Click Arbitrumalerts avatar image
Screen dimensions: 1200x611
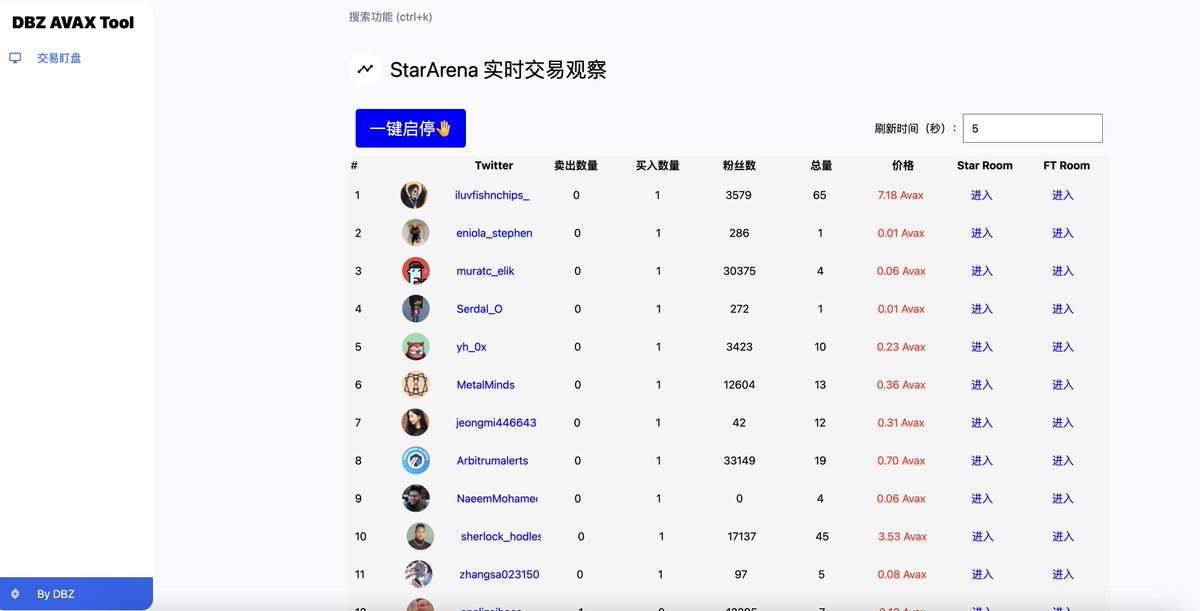[x=416, y=461]
